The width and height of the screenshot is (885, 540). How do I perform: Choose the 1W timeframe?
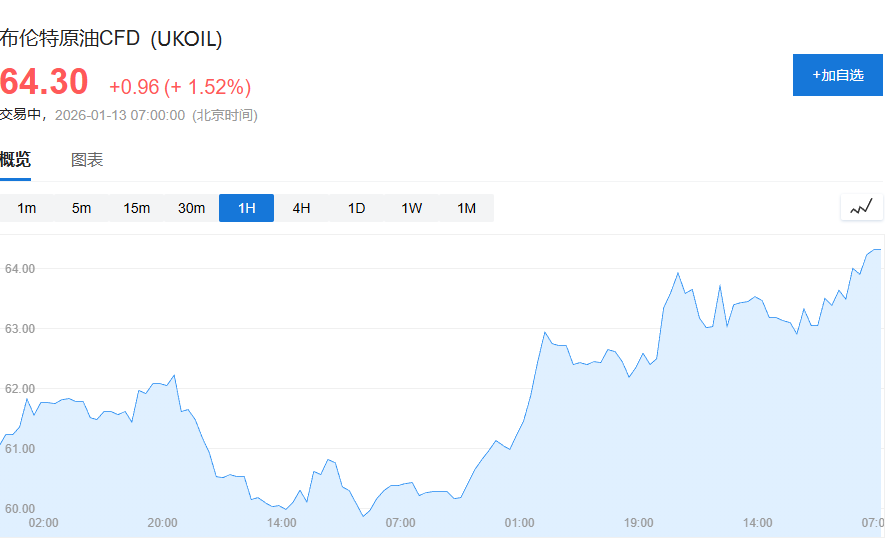[412, 208]
